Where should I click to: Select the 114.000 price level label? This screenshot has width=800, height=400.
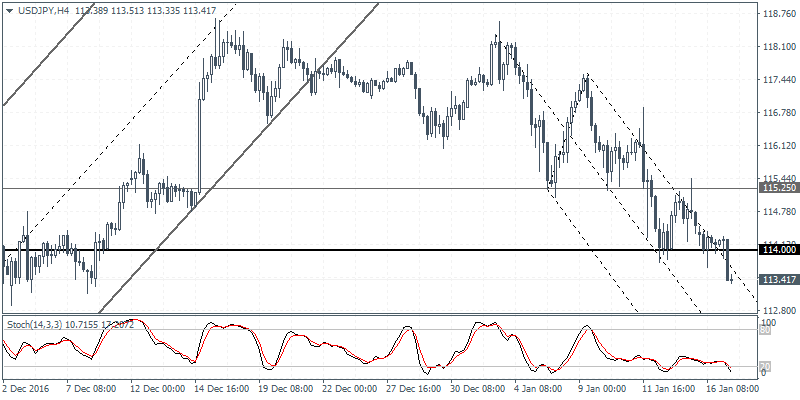(x=777, y=249)
